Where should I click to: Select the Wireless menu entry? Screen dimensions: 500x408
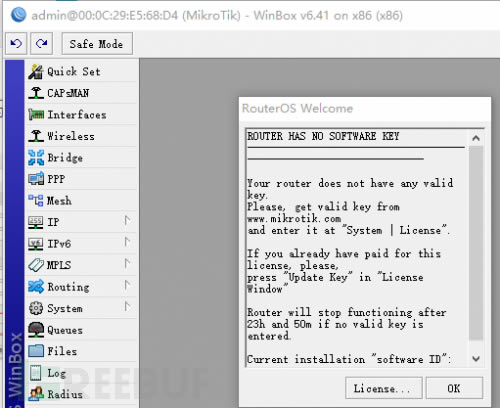click(x=82, y=136)
